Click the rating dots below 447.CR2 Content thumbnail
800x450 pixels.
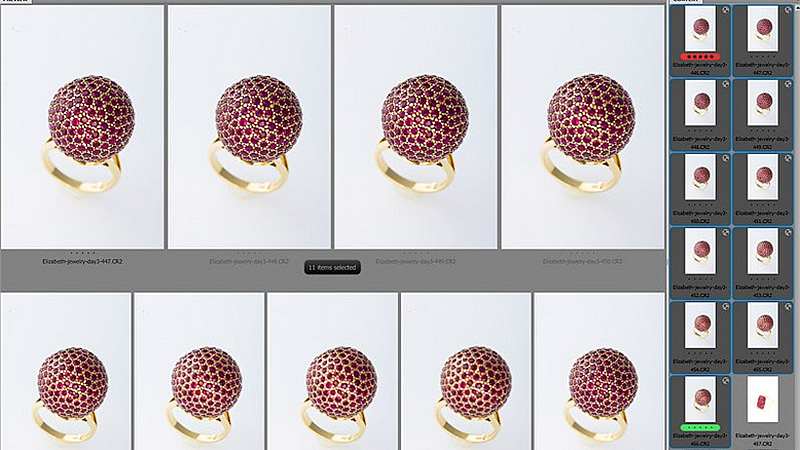click(x=762, y=57)
